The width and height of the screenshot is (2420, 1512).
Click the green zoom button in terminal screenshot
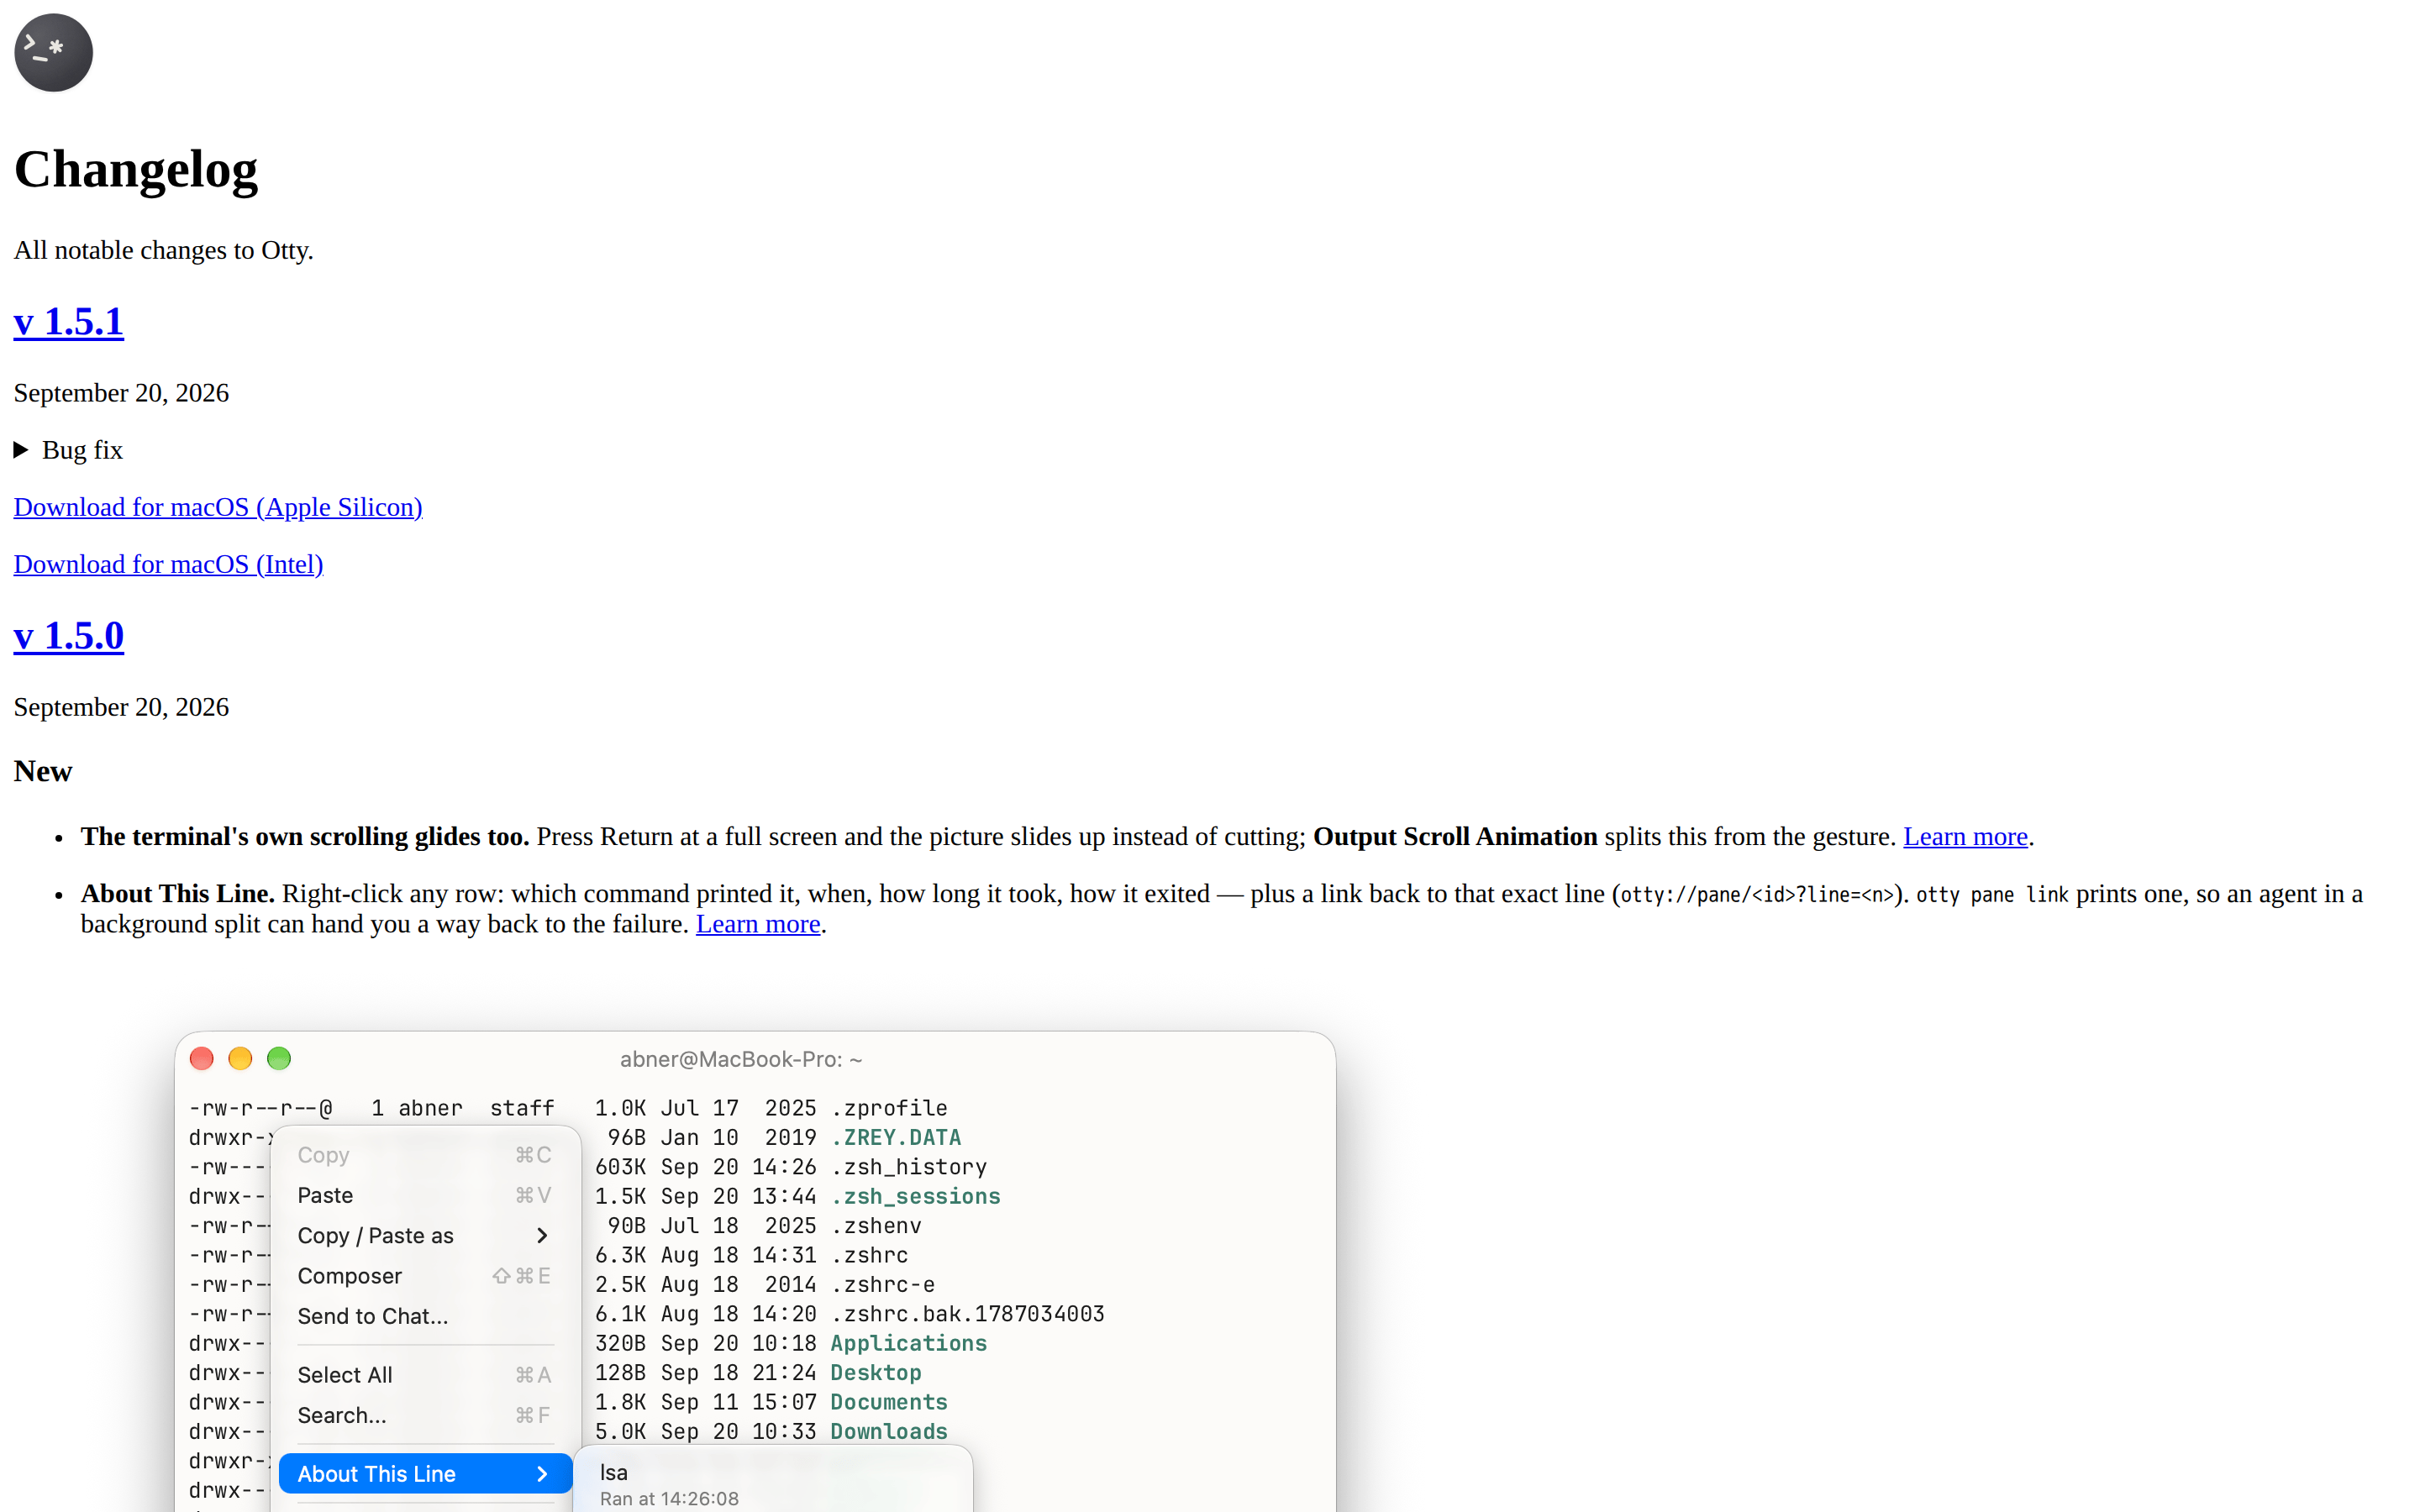279,1058
